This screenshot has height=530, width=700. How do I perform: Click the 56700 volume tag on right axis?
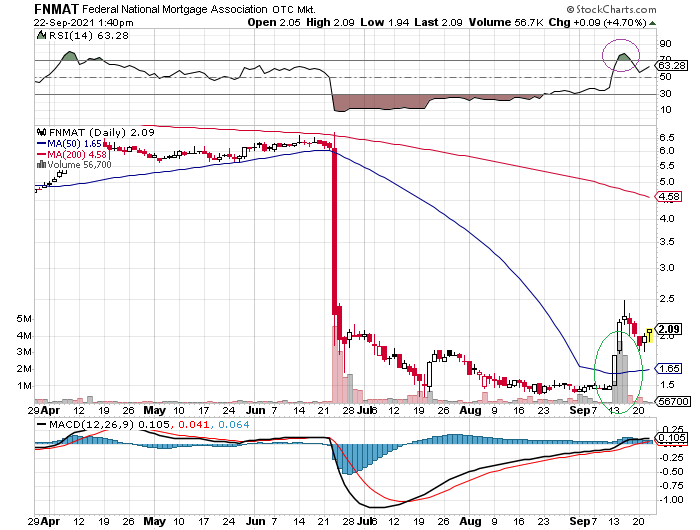pyautogui.click(x=673, y=401)
